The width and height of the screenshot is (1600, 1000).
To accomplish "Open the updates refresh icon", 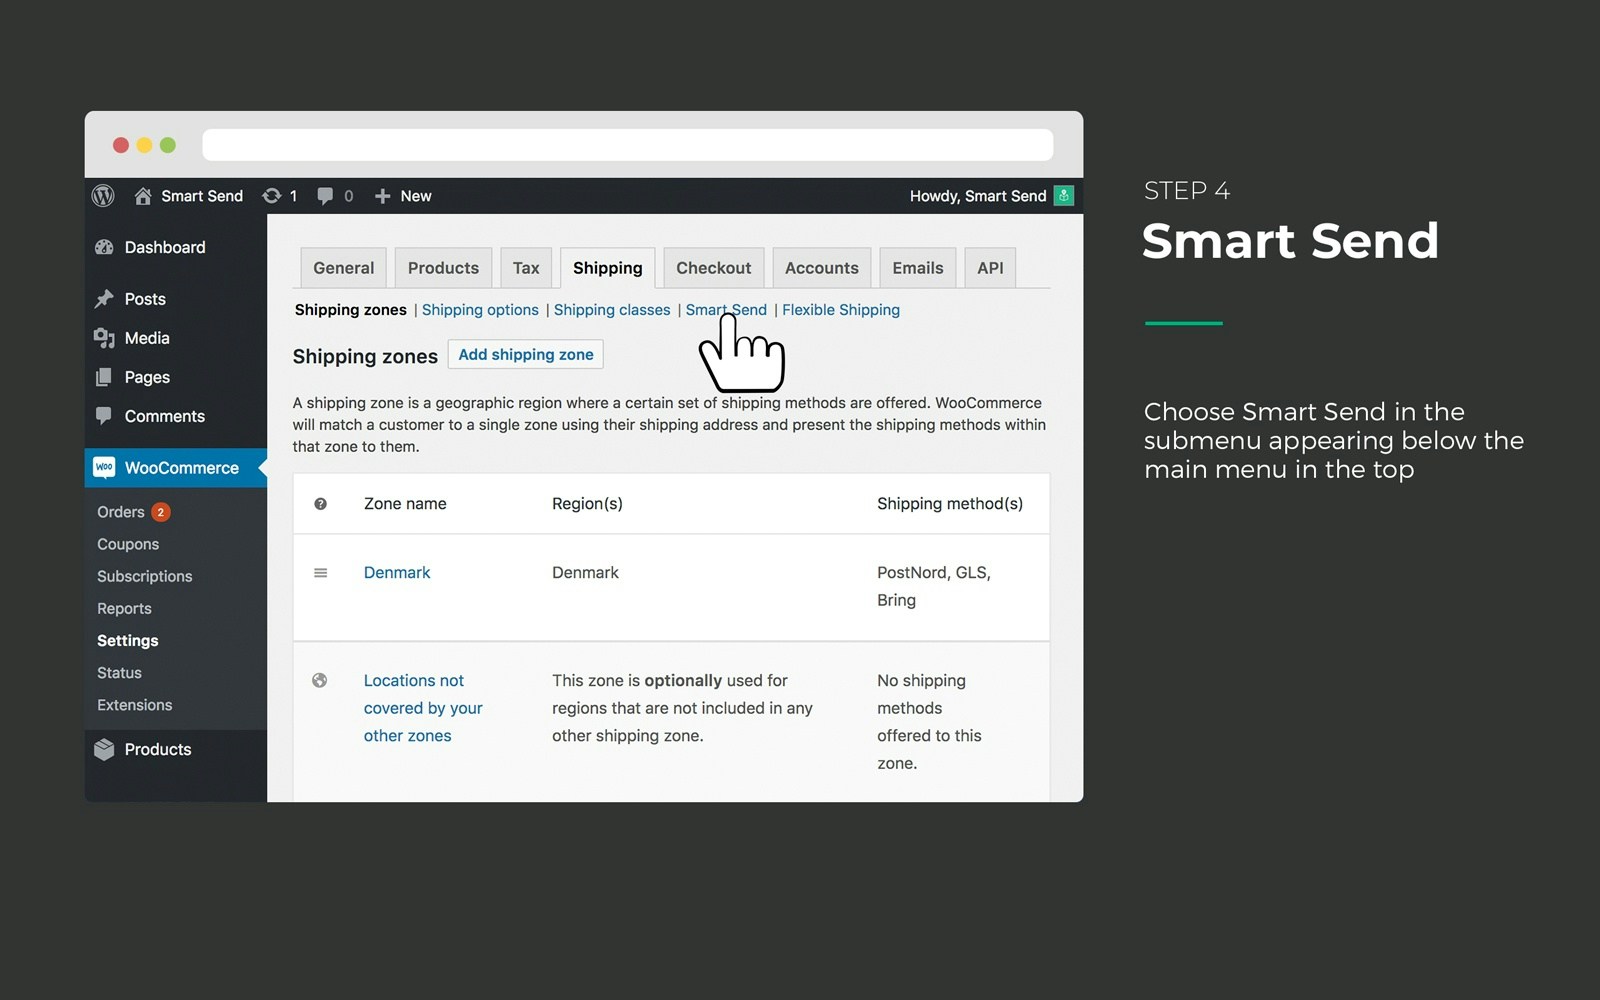I will click(x=271, y=195).
